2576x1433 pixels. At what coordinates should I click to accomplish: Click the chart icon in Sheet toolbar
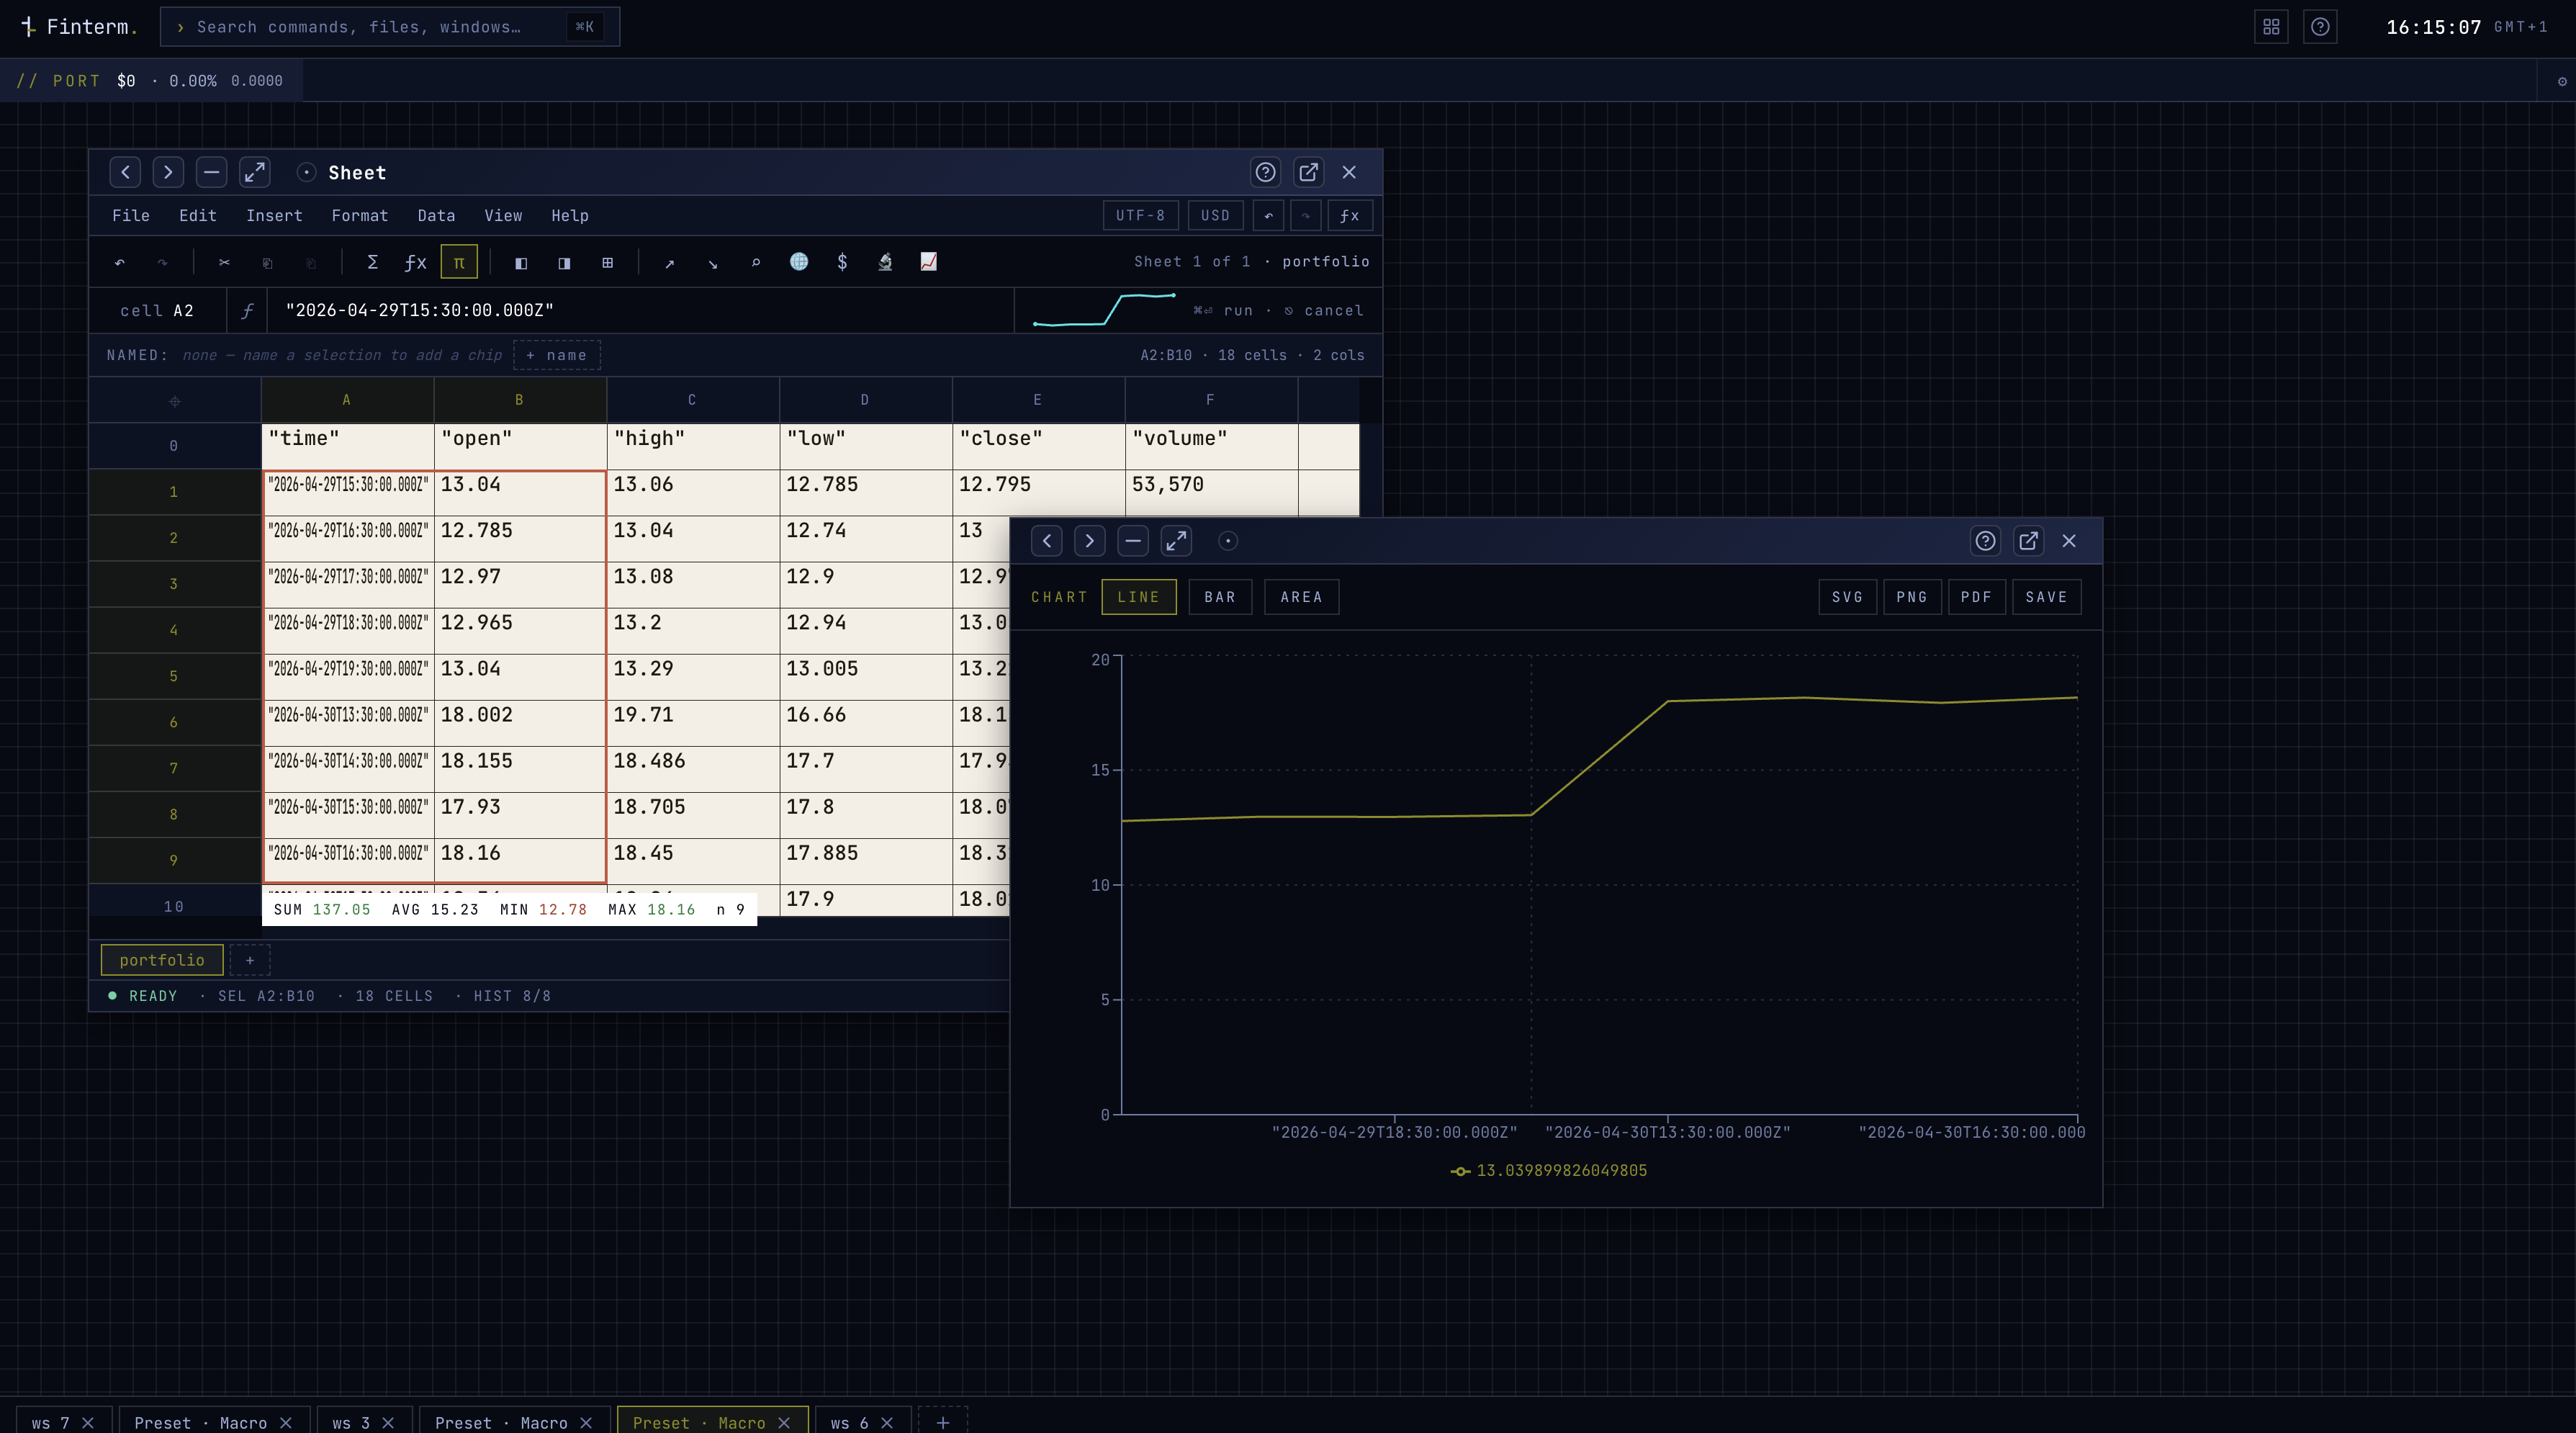tap(929, 262)
